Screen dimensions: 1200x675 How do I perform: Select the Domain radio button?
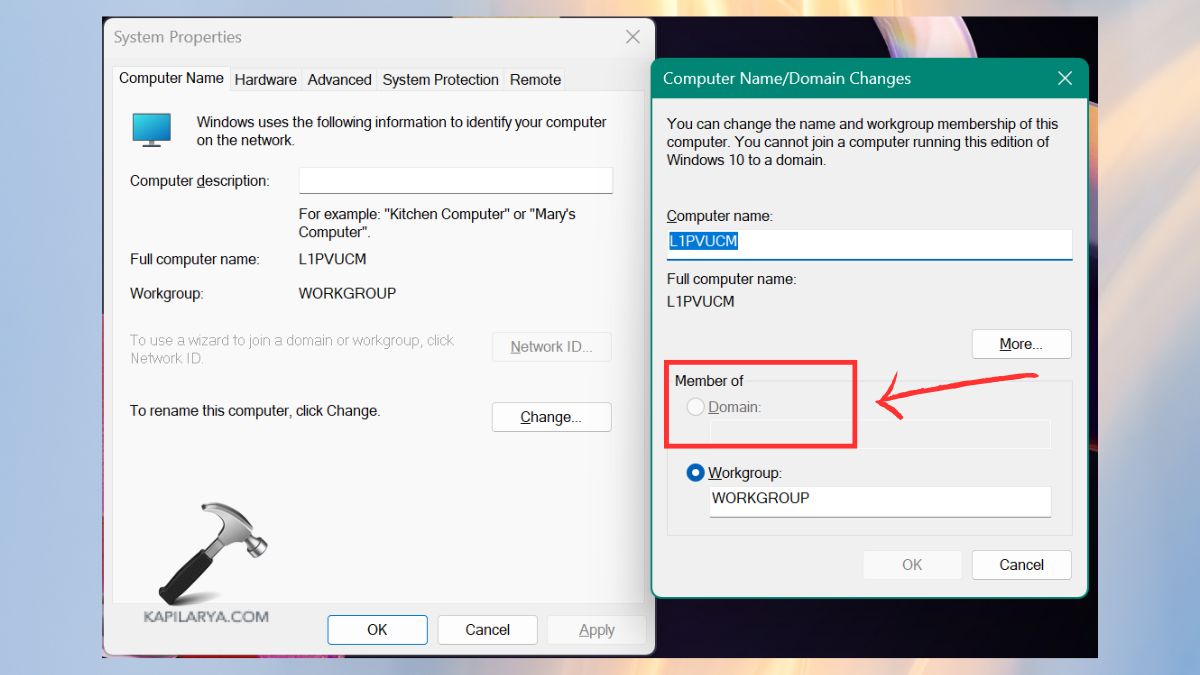696,407
